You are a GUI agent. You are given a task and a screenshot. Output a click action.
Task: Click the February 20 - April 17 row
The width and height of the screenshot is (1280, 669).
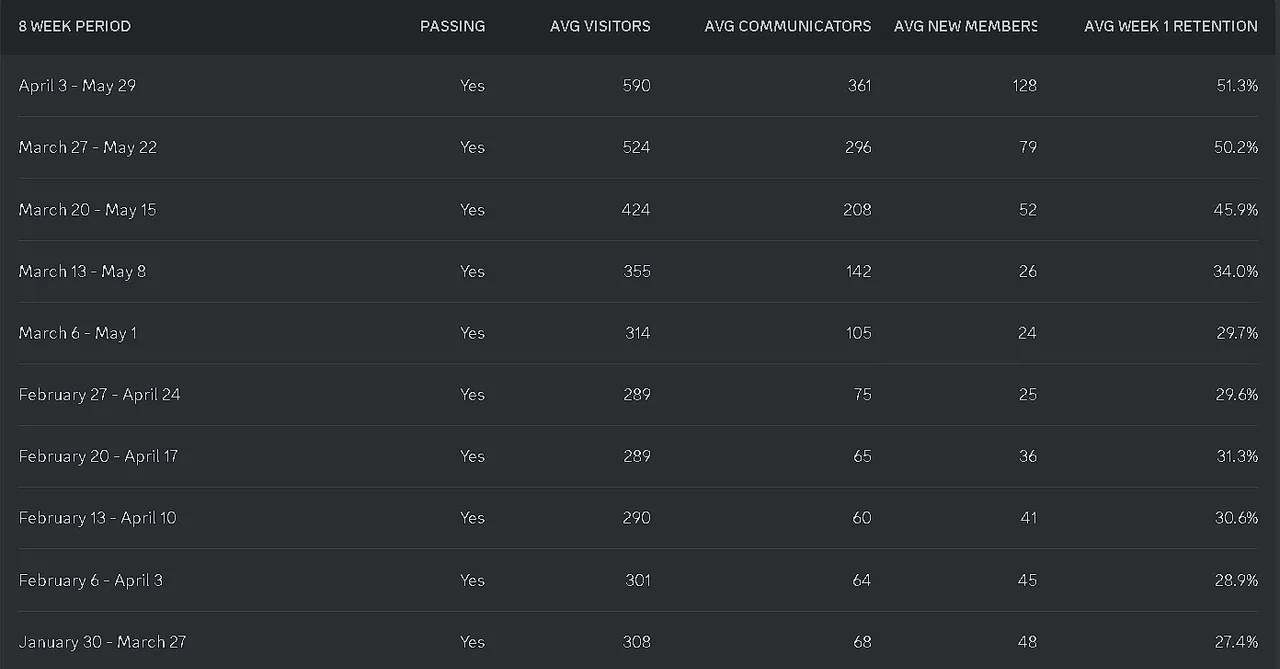click(x=638, y=457)
